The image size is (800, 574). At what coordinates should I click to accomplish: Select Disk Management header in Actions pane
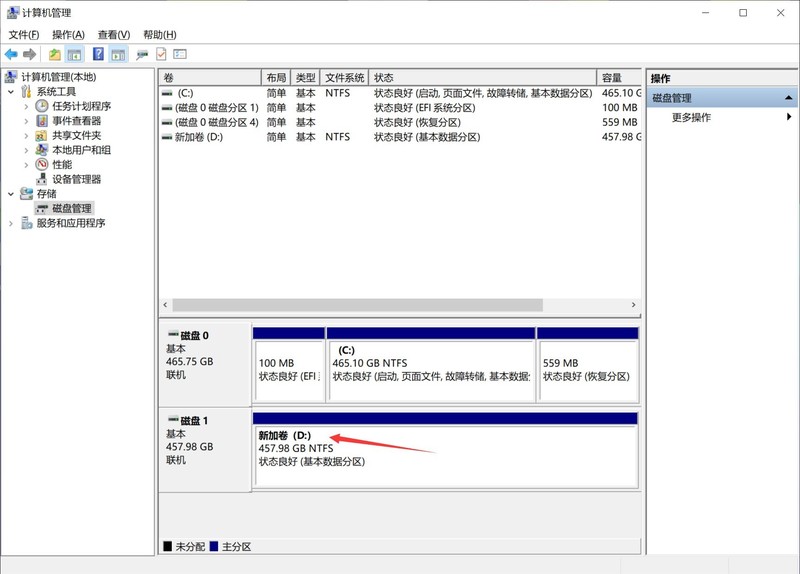point(721,97)
